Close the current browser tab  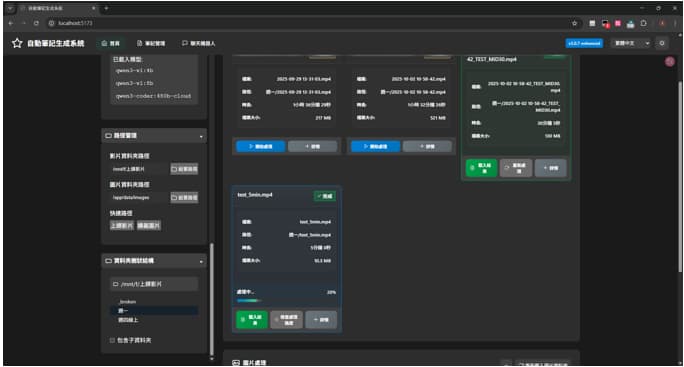click(x=94, y=8)
